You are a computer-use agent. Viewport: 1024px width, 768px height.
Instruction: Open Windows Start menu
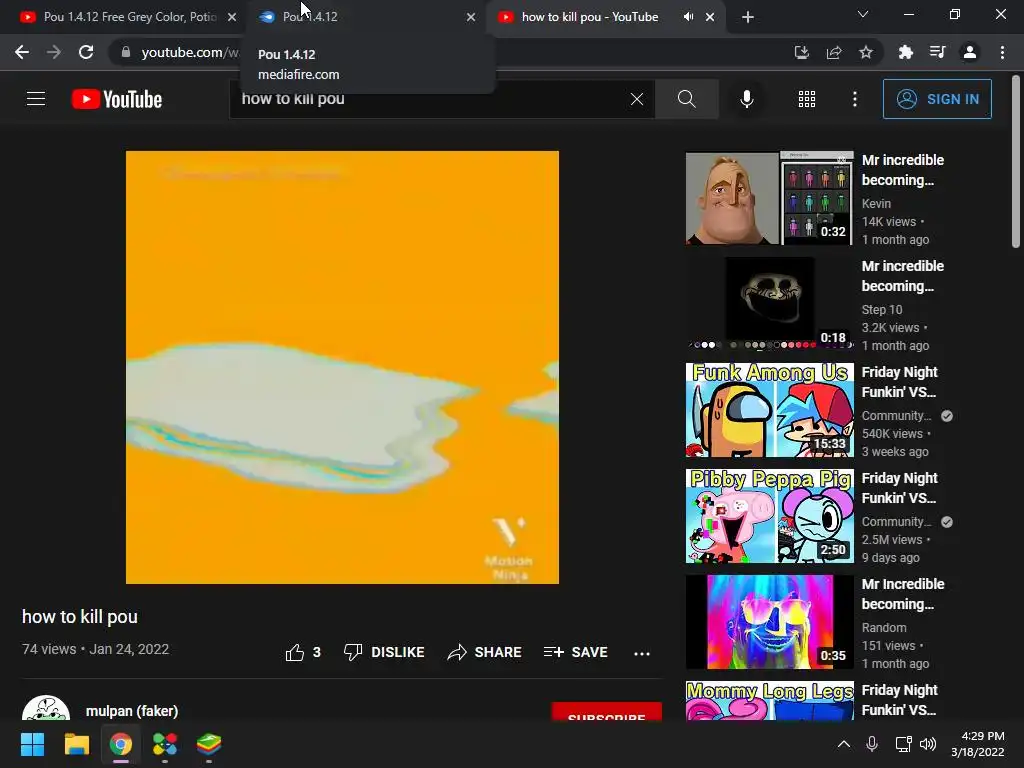[x=32, y=744]
